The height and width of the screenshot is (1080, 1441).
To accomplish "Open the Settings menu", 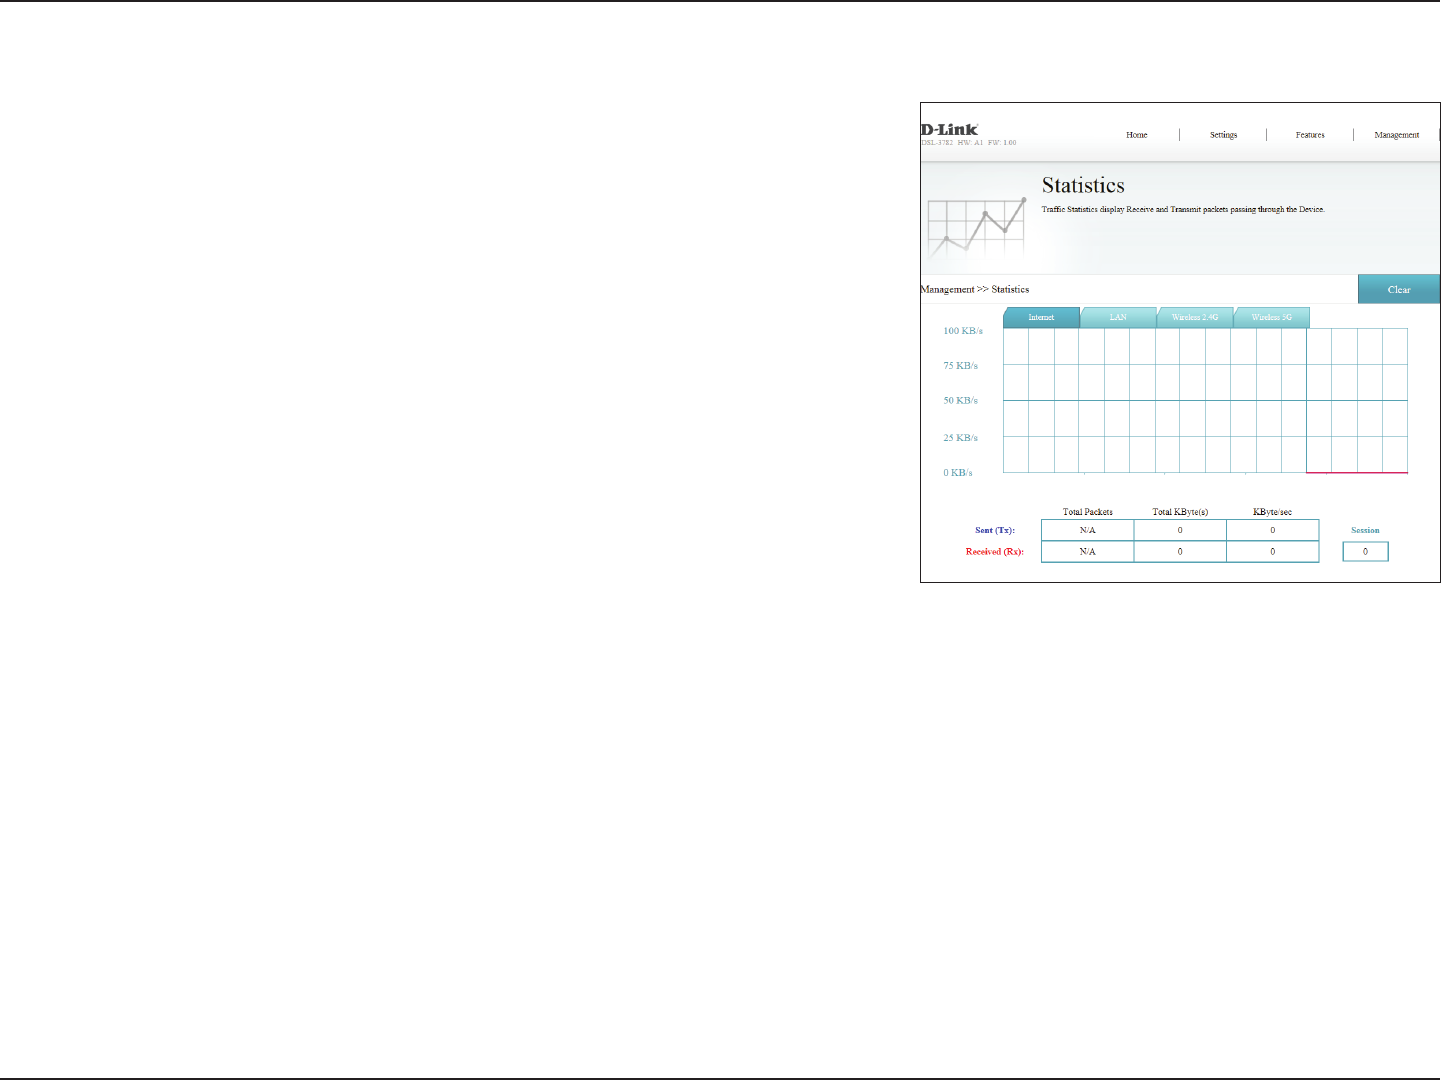I will pos(1223,135).
